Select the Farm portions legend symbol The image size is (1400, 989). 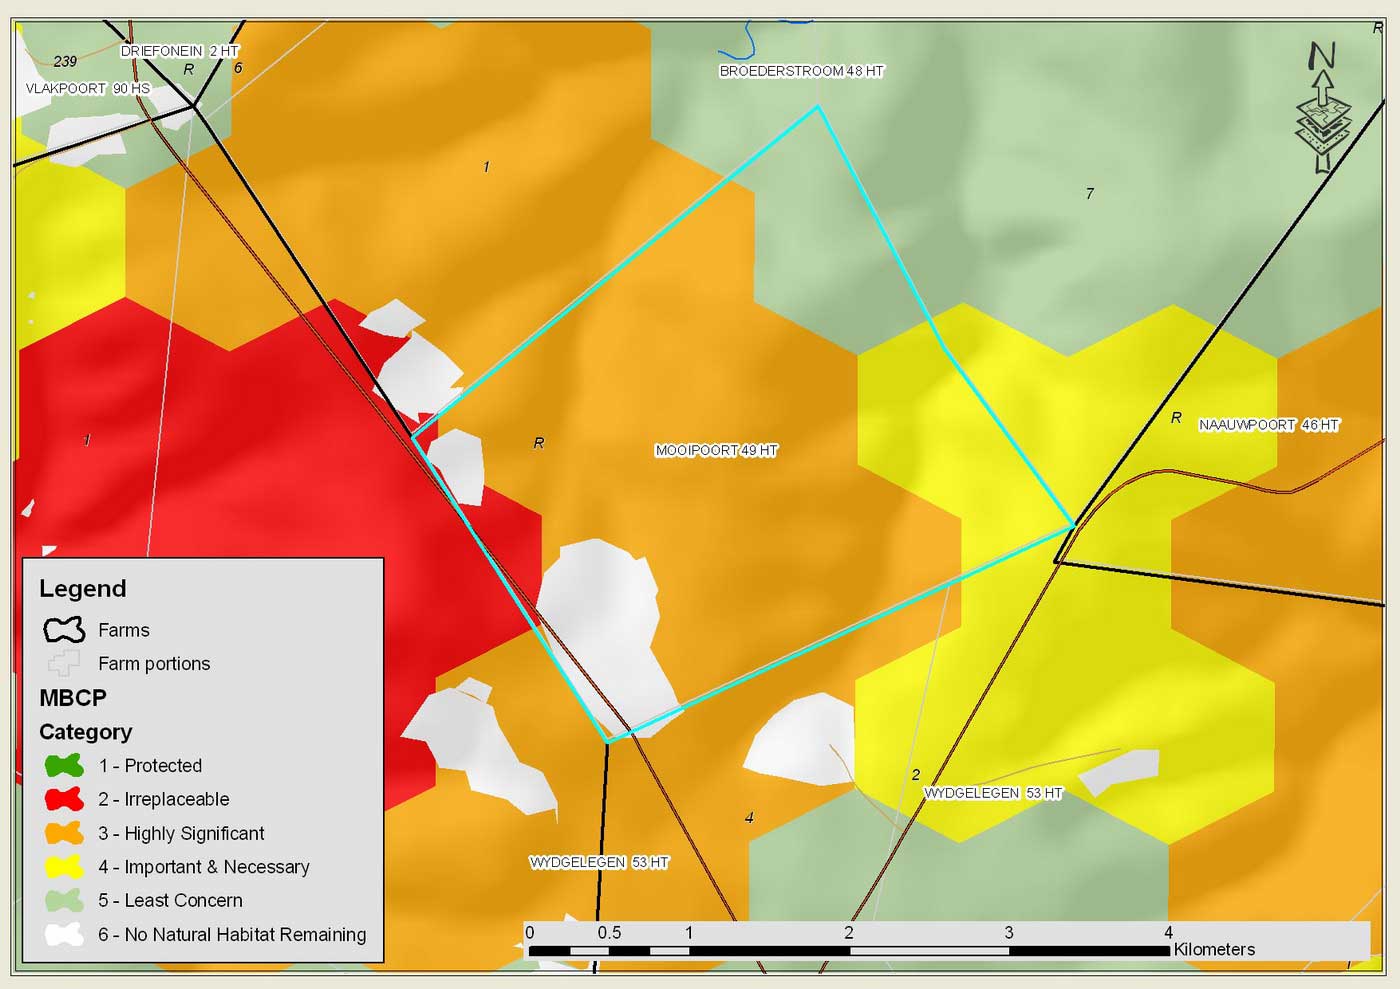point(64,663)
